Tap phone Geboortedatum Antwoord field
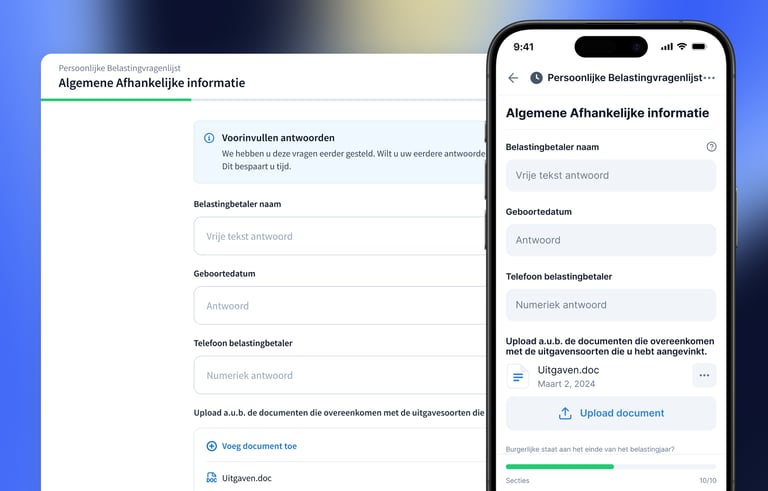 [611, 240]
